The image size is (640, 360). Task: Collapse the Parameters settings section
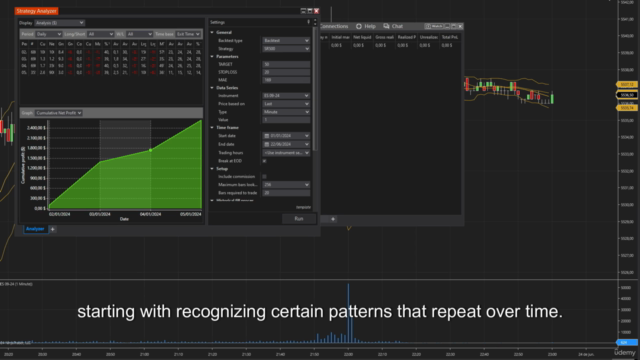coord(212,56)
